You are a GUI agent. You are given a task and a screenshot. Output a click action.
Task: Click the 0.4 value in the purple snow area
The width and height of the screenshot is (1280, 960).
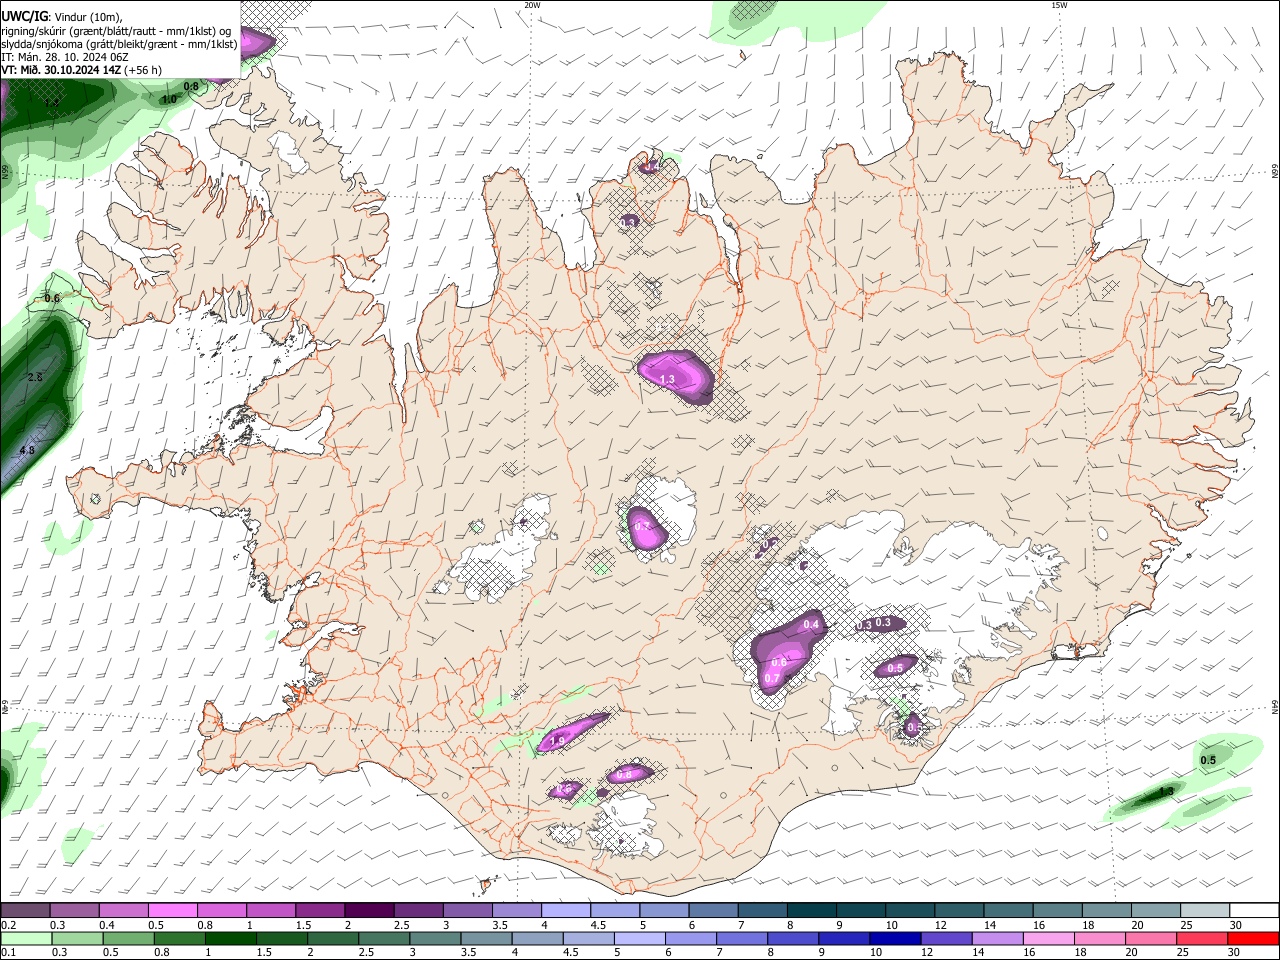coord(812,625)
